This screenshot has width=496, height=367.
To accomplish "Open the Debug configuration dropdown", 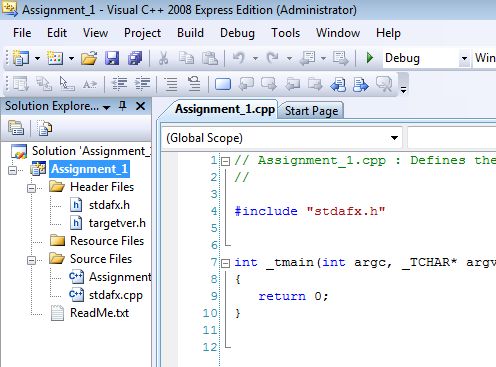I will tap(464, 58).
